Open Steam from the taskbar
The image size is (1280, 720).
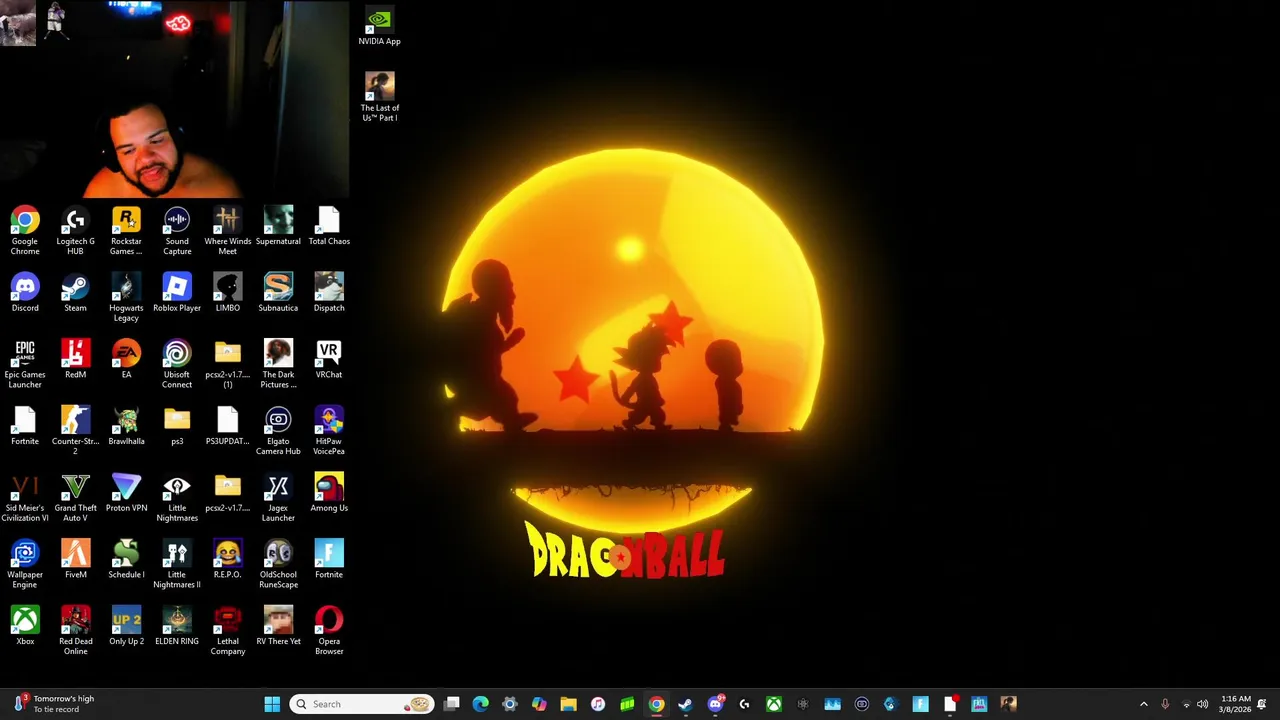coord(685,704)
